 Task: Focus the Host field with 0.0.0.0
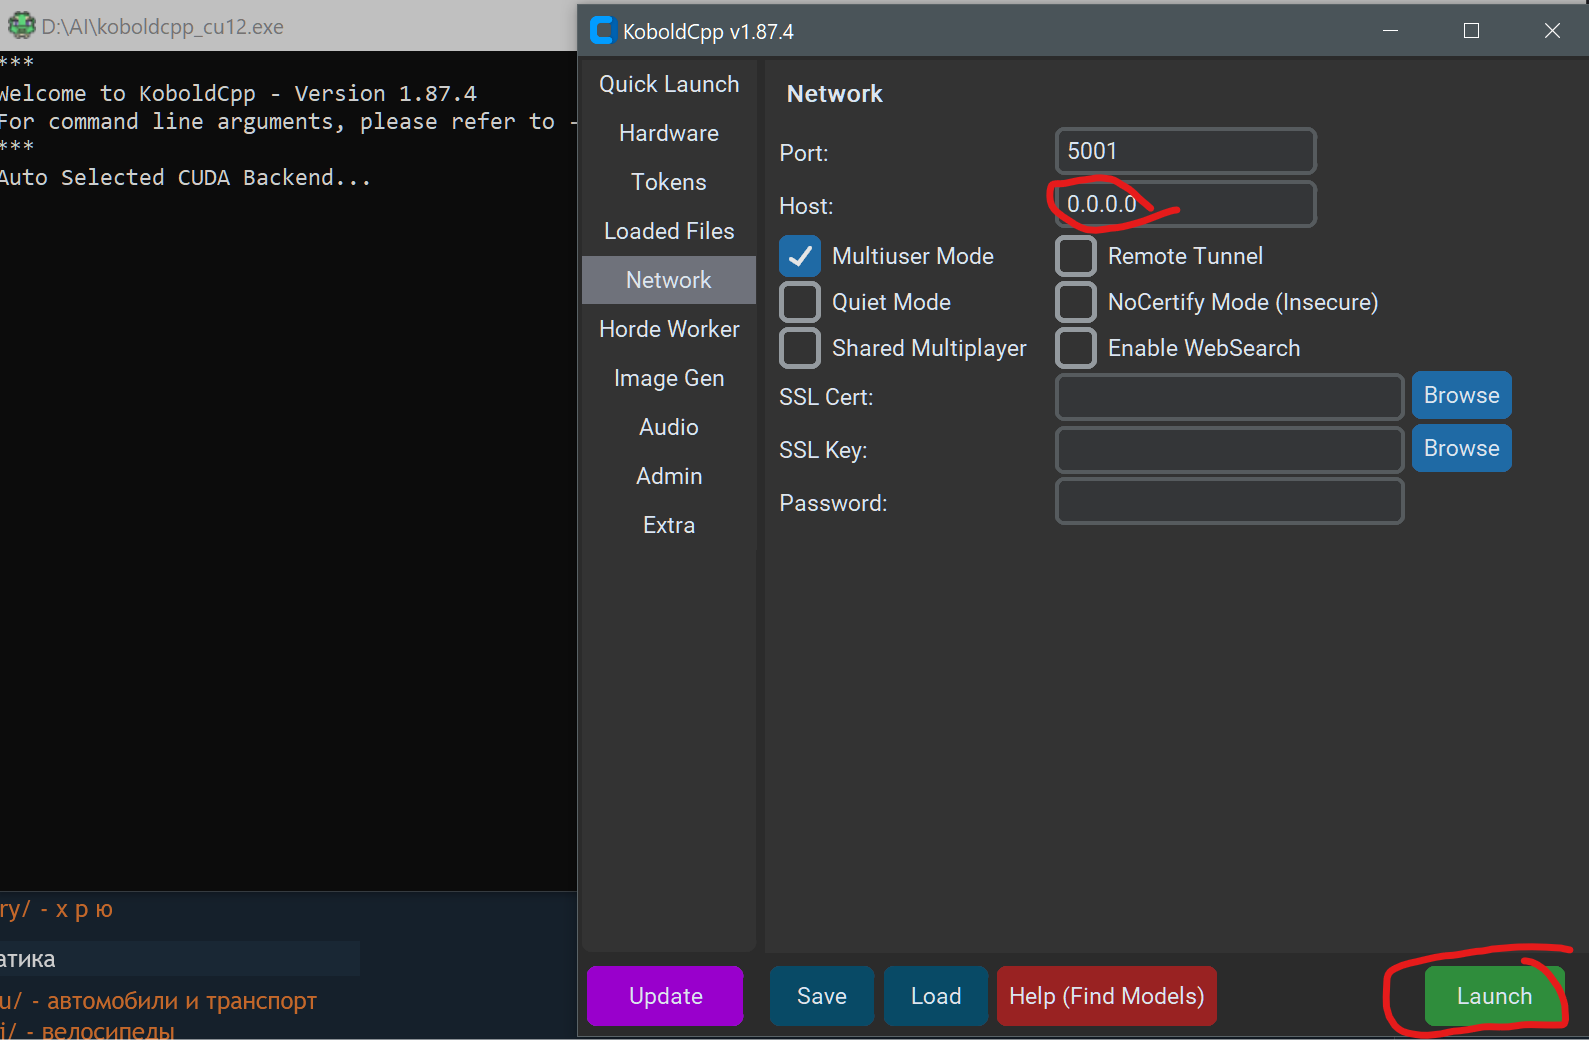(1185, 204)
